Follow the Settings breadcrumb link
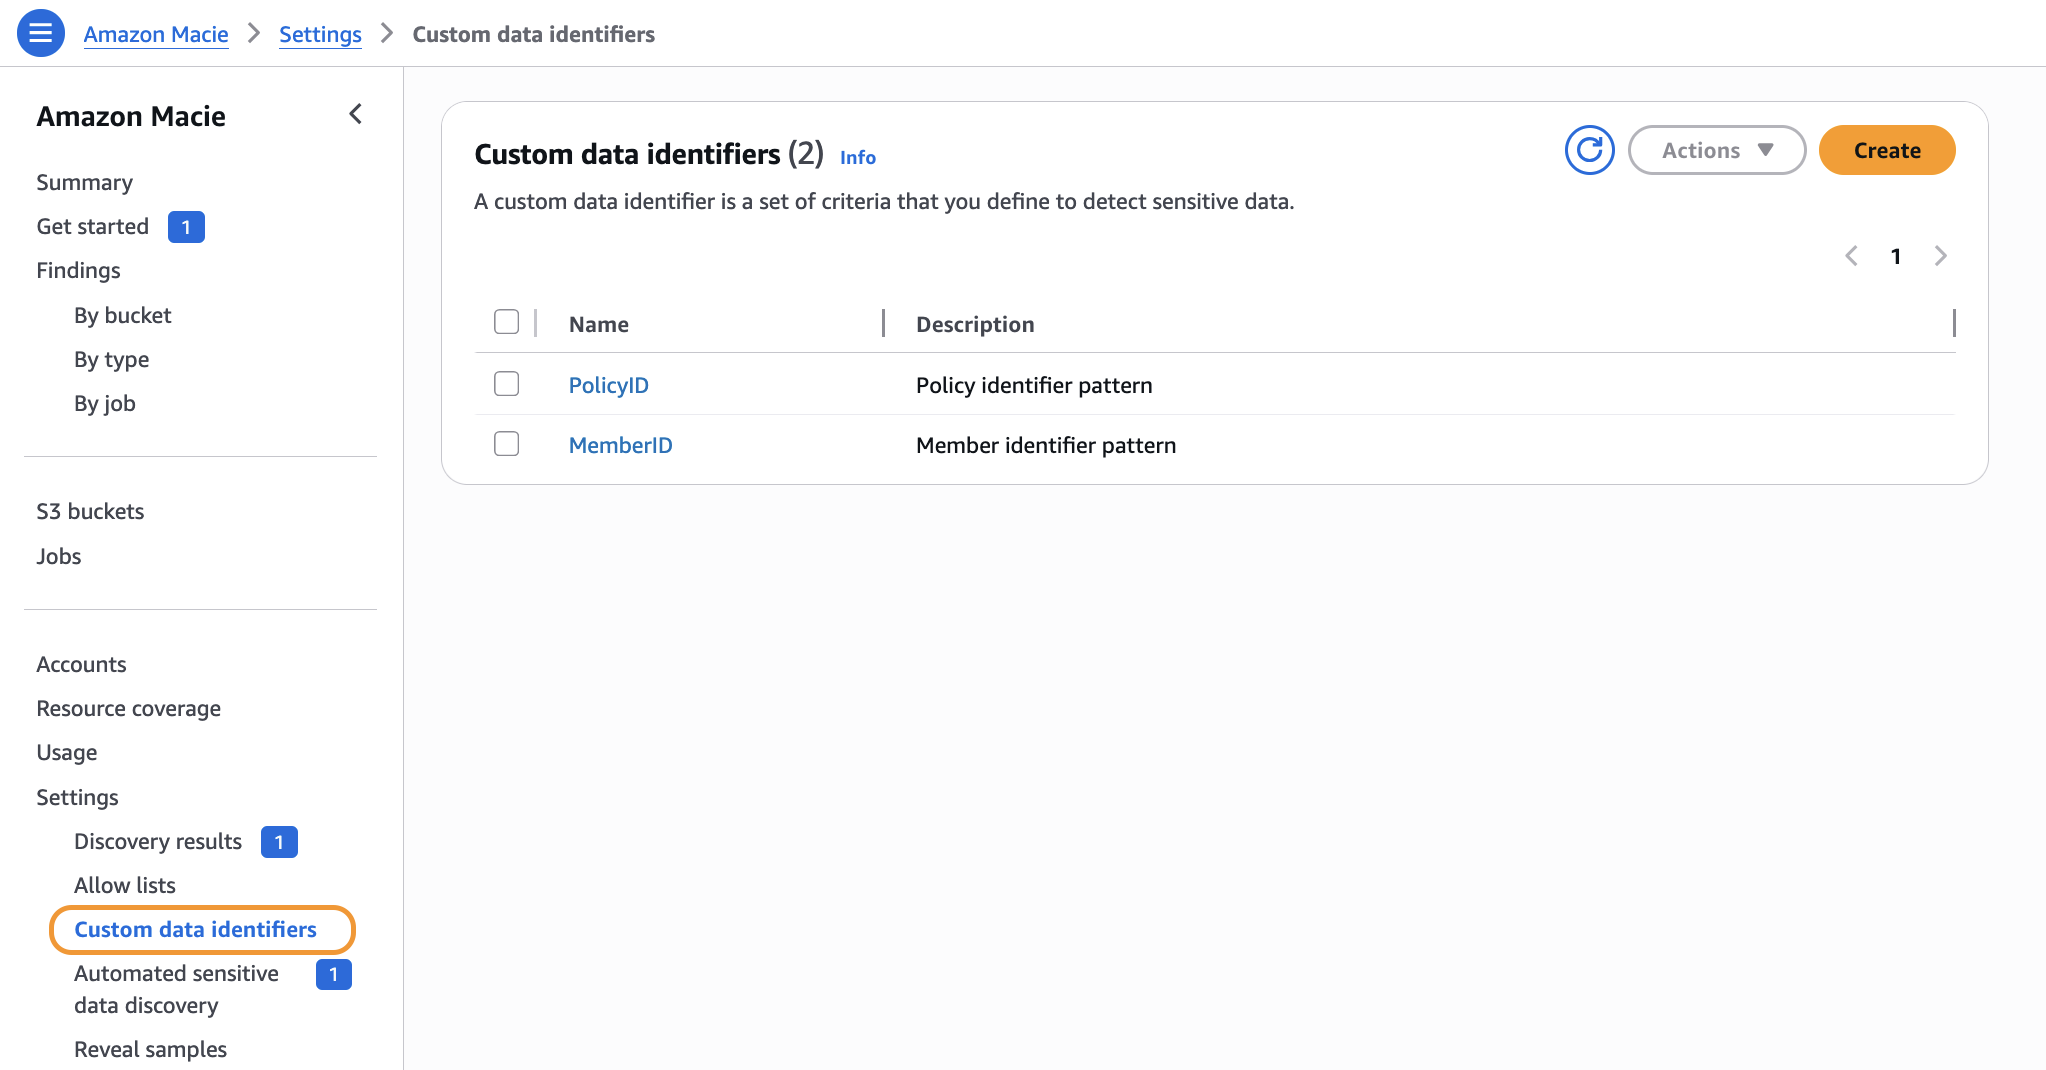Viewport: 2046px width, 1070px height. (320, 34)
